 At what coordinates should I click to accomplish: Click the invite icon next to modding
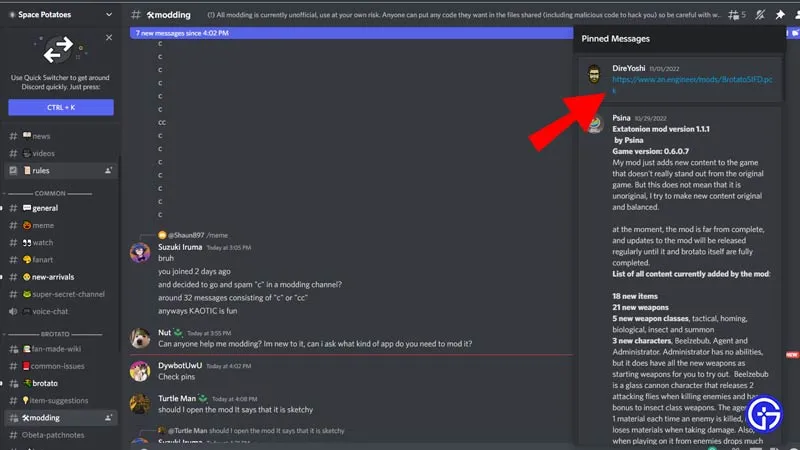[x=108, y=418]
